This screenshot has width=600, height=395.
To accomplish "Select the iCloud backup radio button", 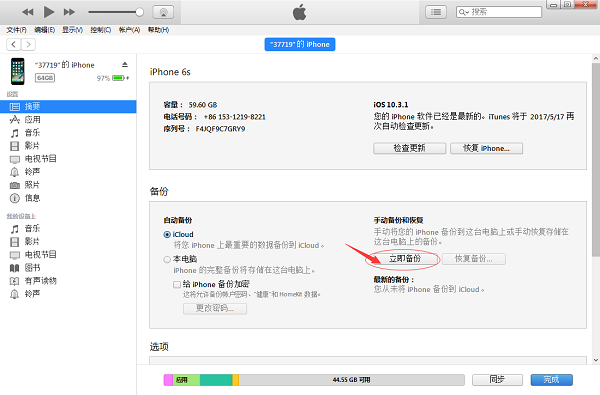I will [x=167, y=235].
